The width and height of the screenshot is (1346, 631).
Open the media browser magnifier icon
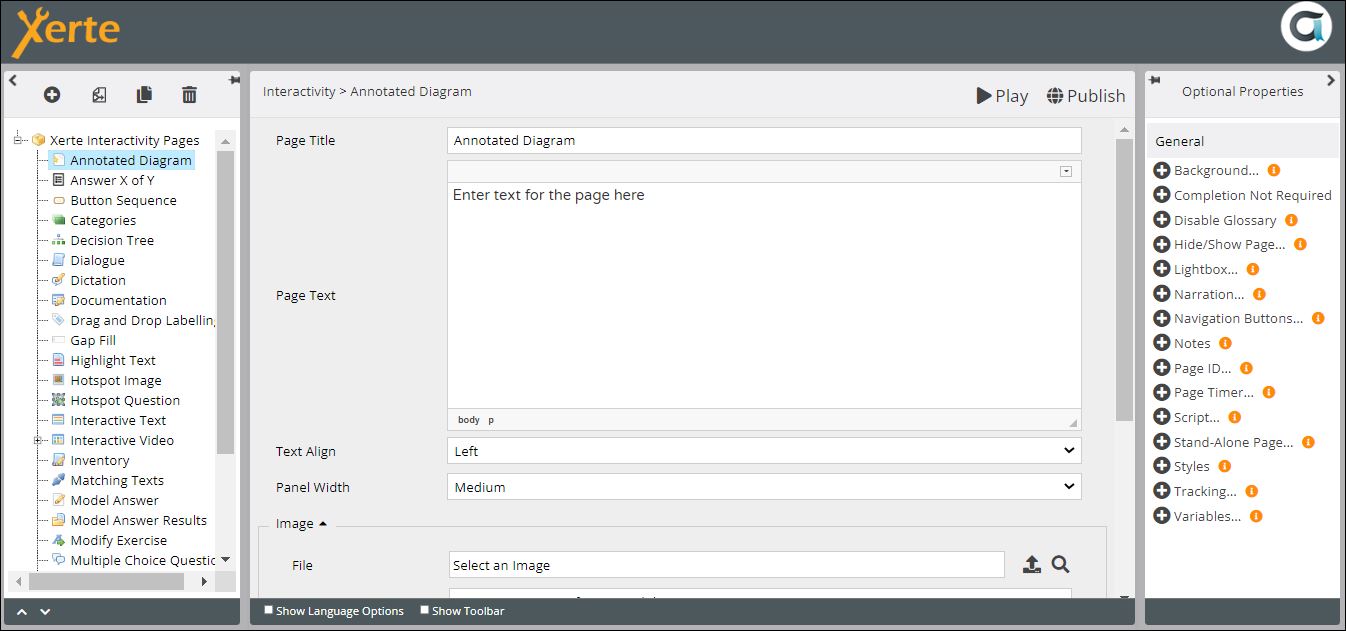1061,565
